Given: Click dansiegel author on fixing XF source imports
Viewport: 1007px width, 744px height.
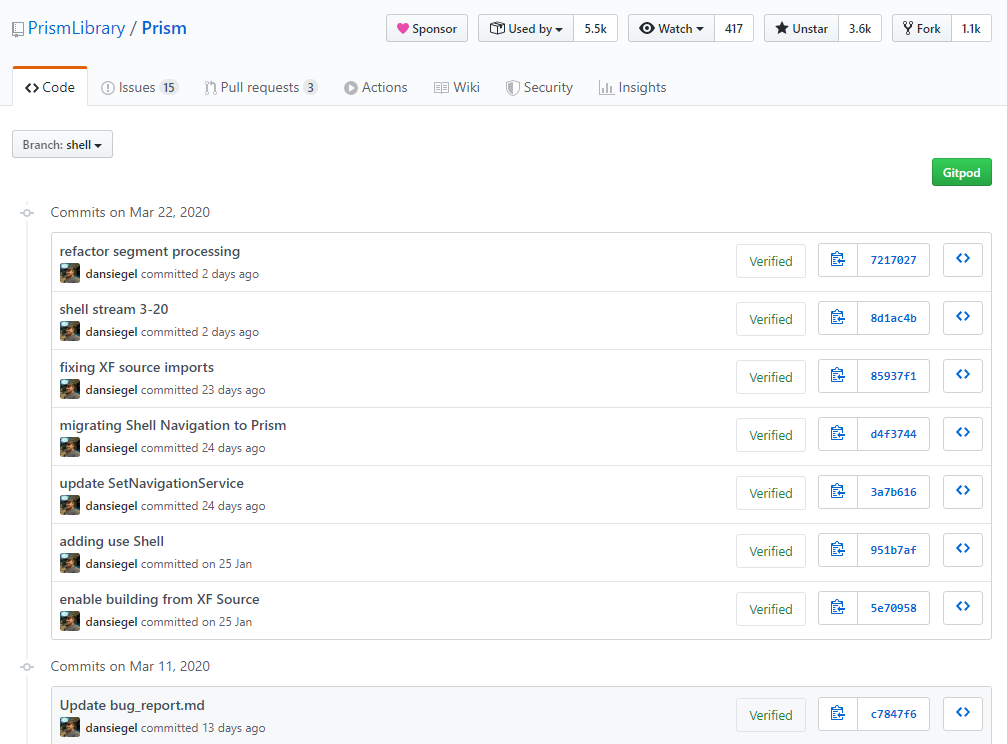Looking at the screenshot, I should tap(111, 390).
